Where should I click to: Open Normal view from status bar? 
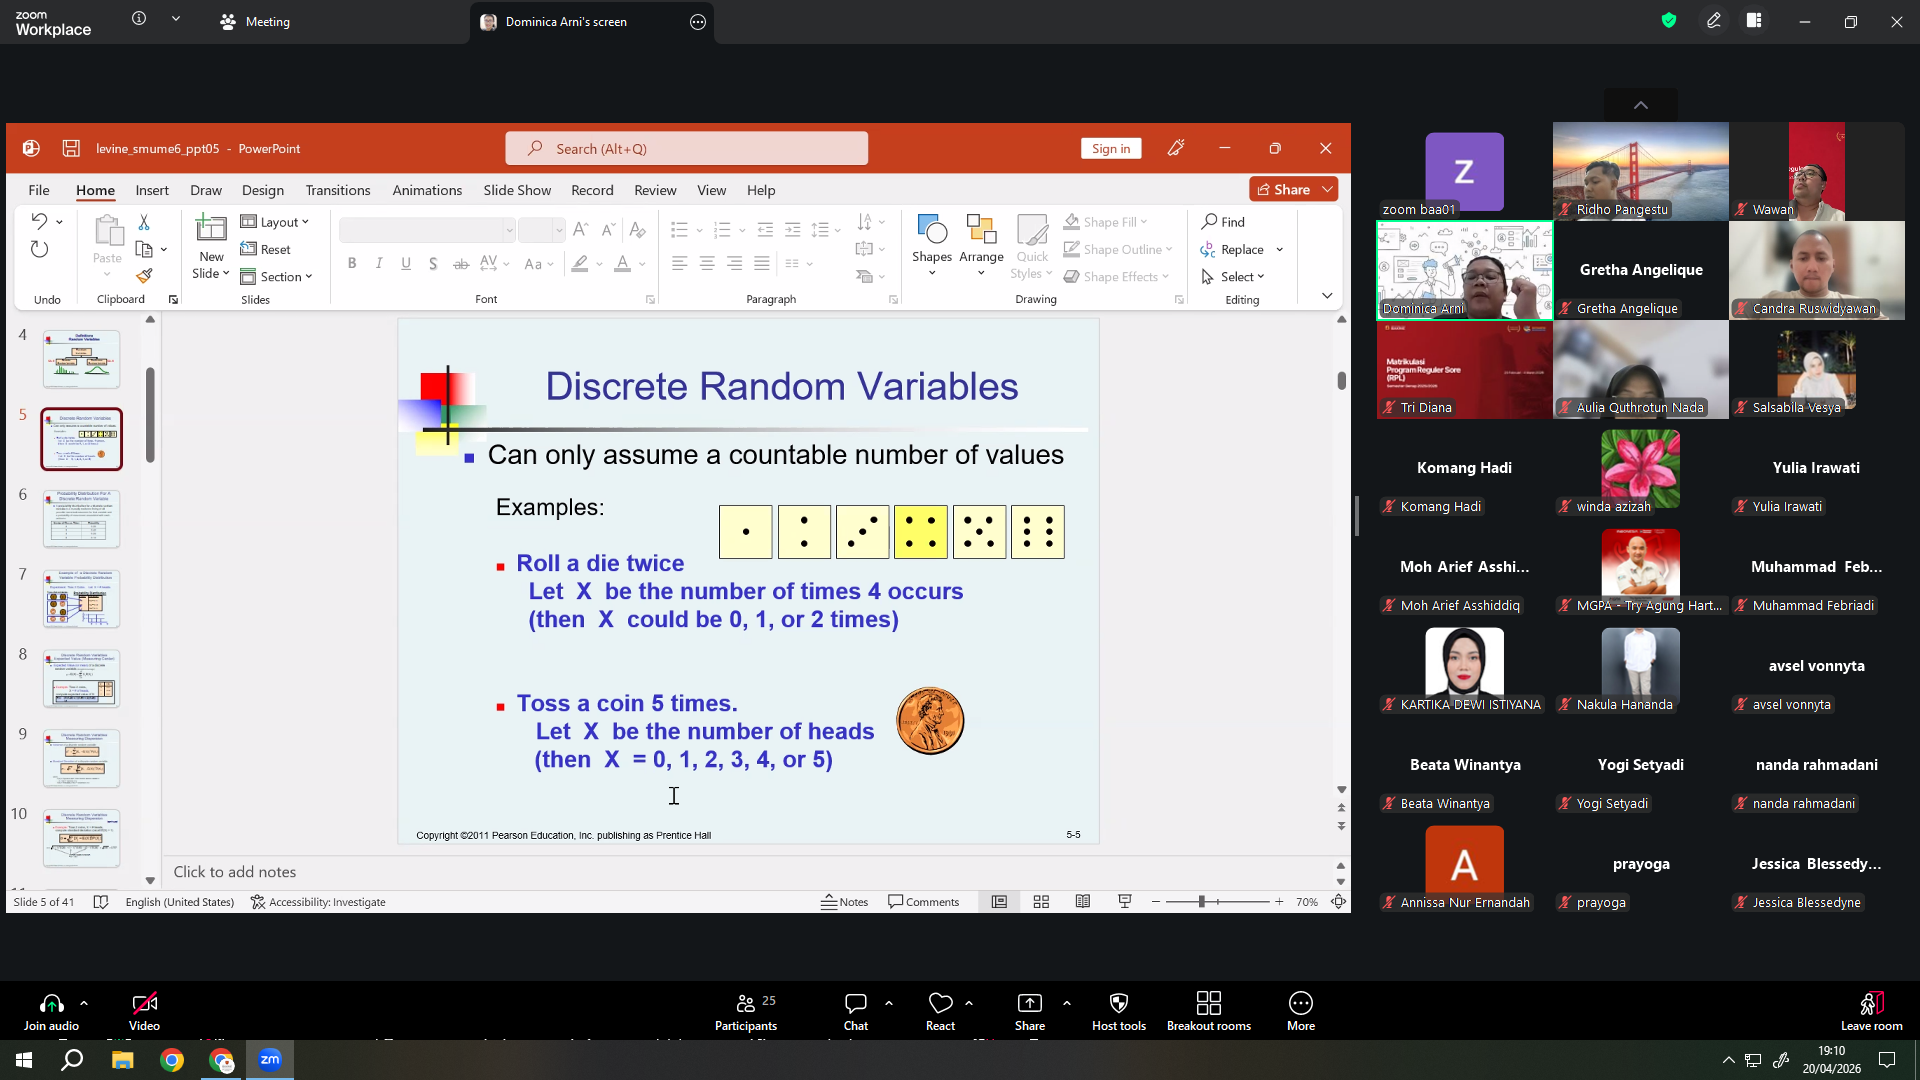point(999,902)
